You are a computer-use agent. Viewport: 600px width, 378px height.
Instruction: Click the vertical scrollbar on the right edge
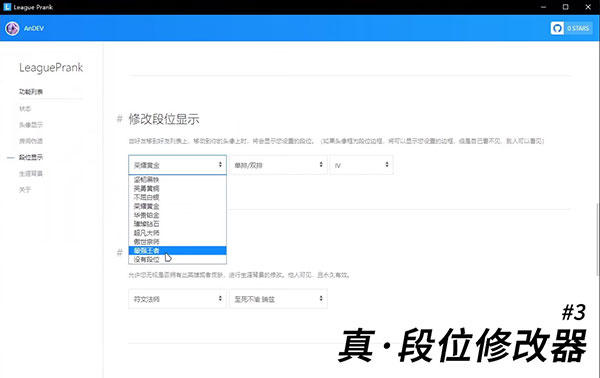click(x=597, y=239)
